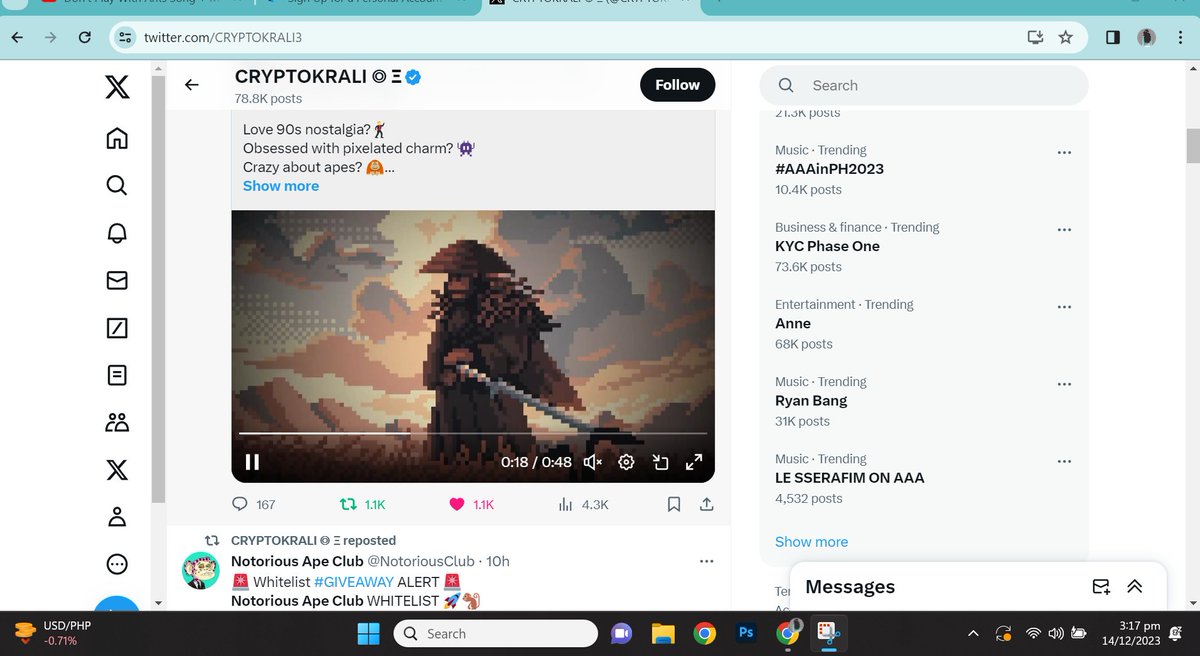The image size is (1200, 656).
Task: More options for #AAAinPH2023 trend
Action: (x=1064, y=152)
